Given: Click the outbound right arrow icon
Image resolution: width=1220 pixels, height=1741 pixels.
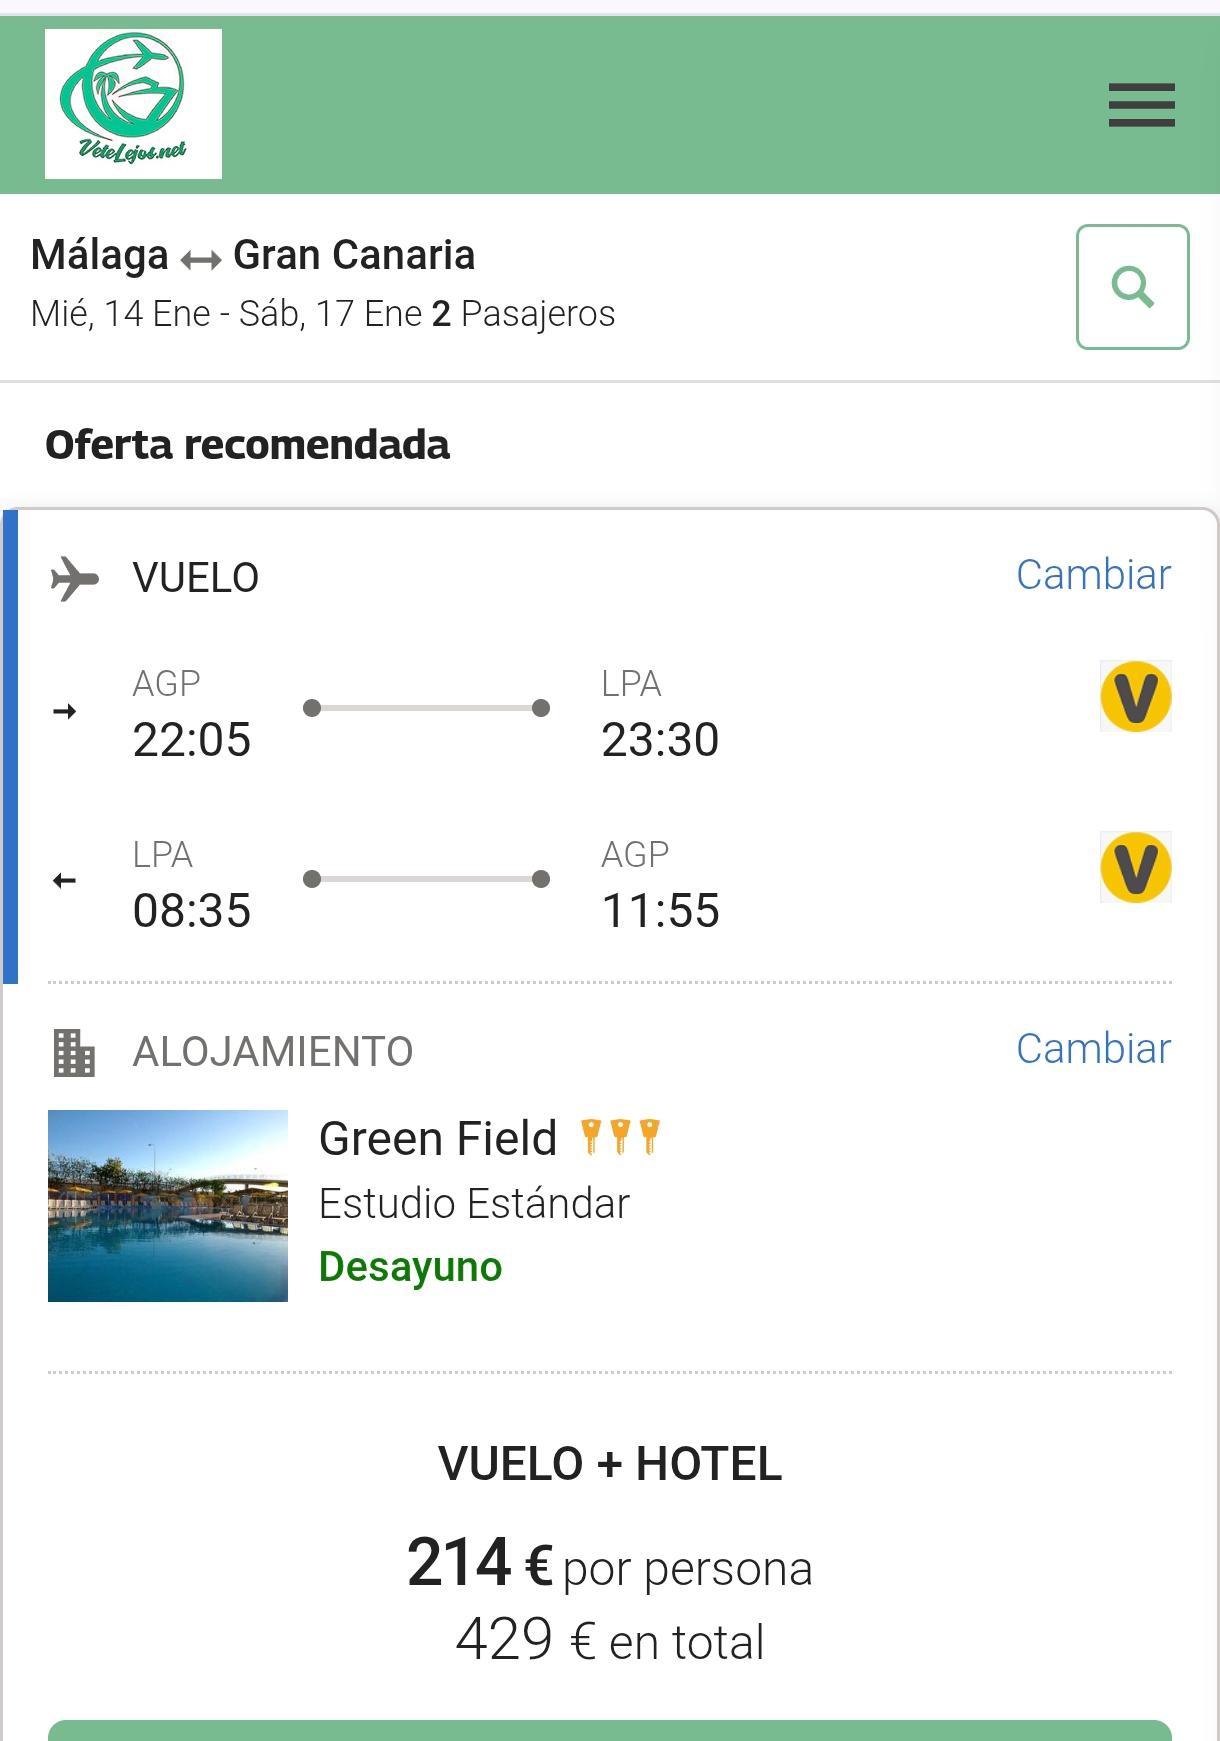Looking at the screenshot, I should click(x=65, y=711).
